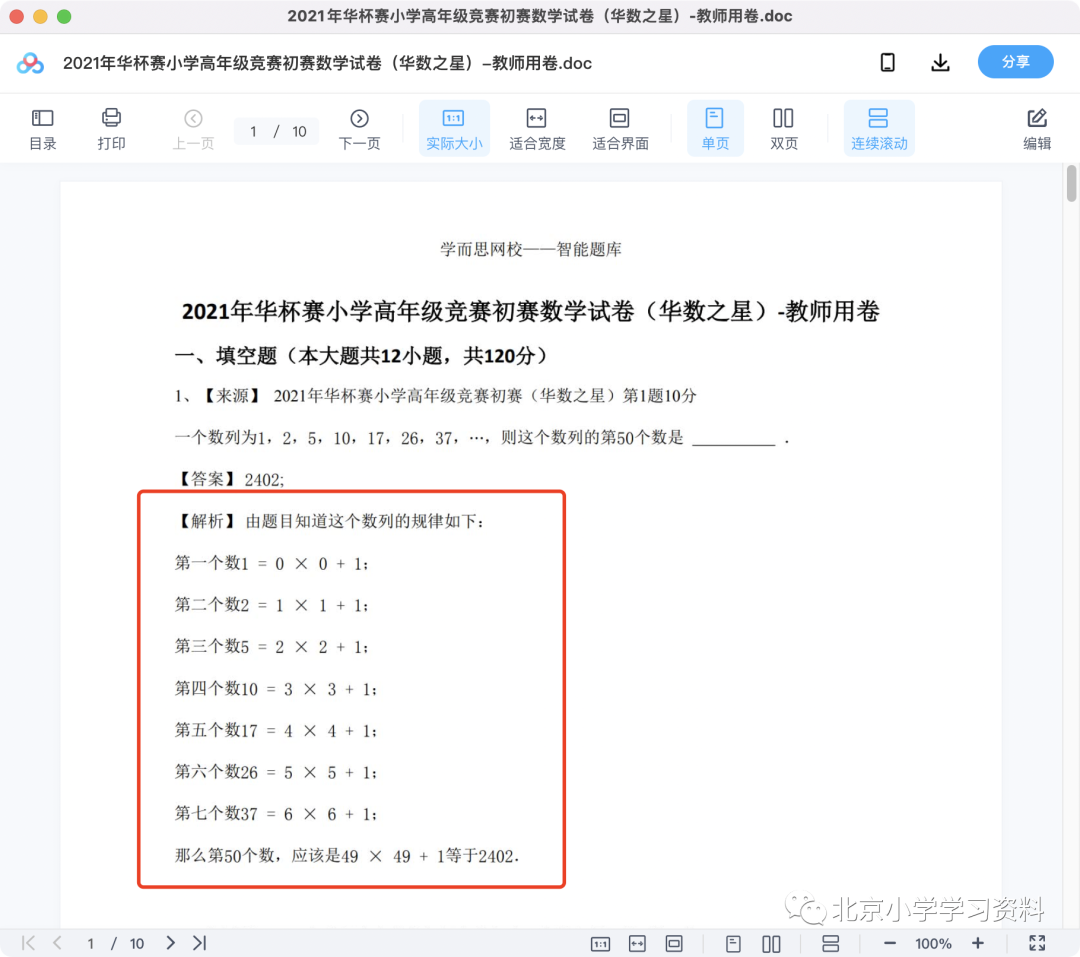Screen dimensions: 1080x957
Task: Go to 上一页 previous page in toolbar
Action: click(193, 129)
